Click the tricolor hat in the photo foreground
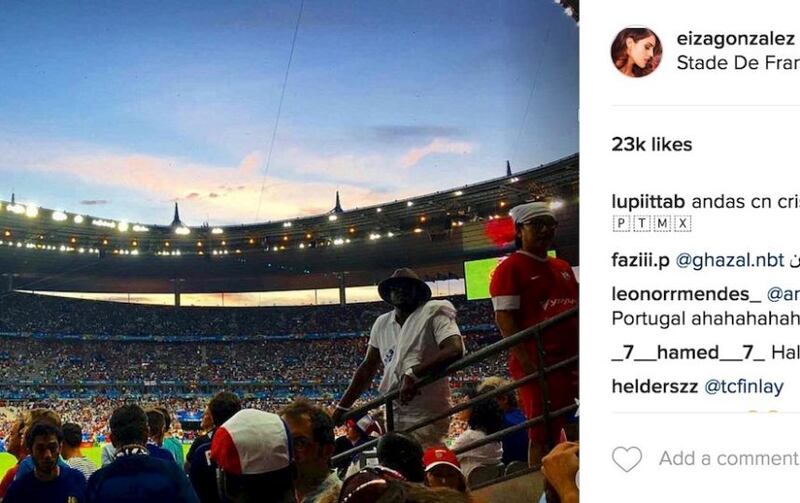 [x=251, y=443]
